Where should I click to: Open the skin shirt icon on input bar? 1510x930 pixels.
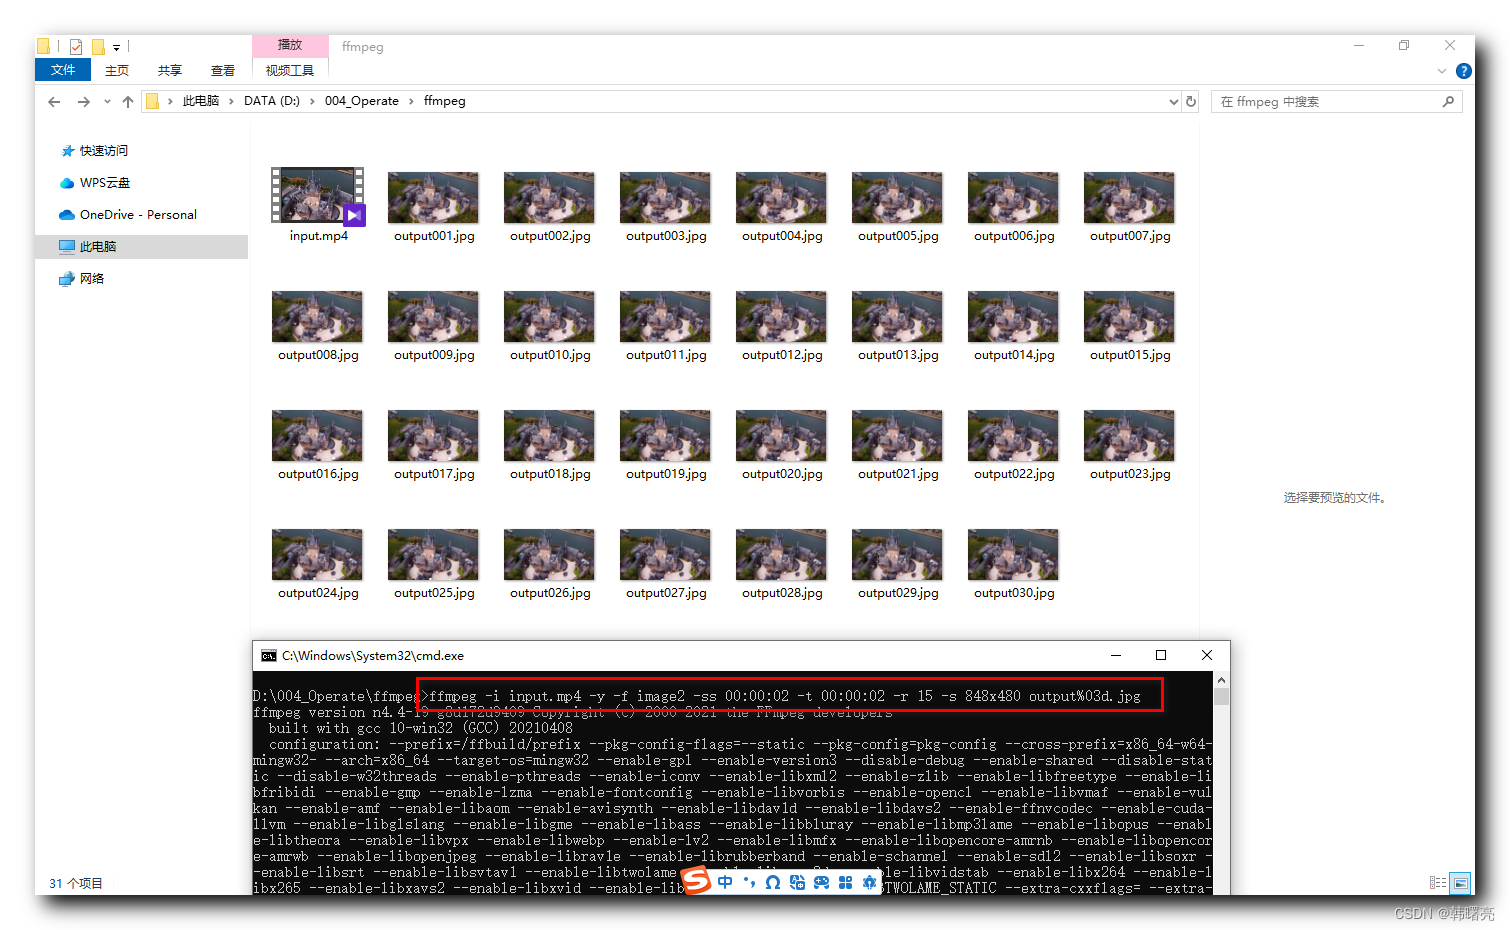(869, 882)
